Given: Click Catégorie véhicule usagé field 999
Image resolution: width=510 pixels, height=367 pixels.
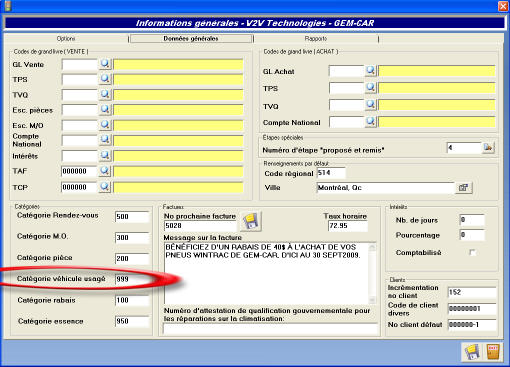Looking at the screenshot, I should [x=132, y=279].
